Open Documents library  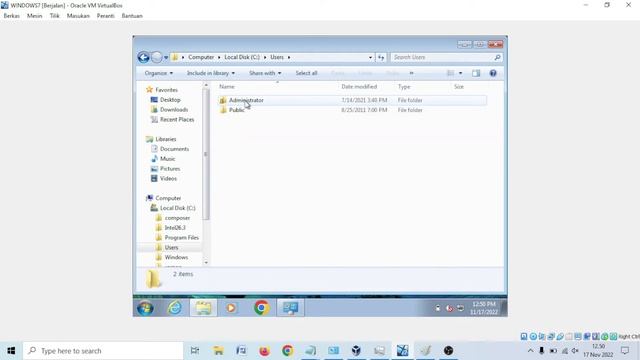pyautogui.click(x=174, y=149)
